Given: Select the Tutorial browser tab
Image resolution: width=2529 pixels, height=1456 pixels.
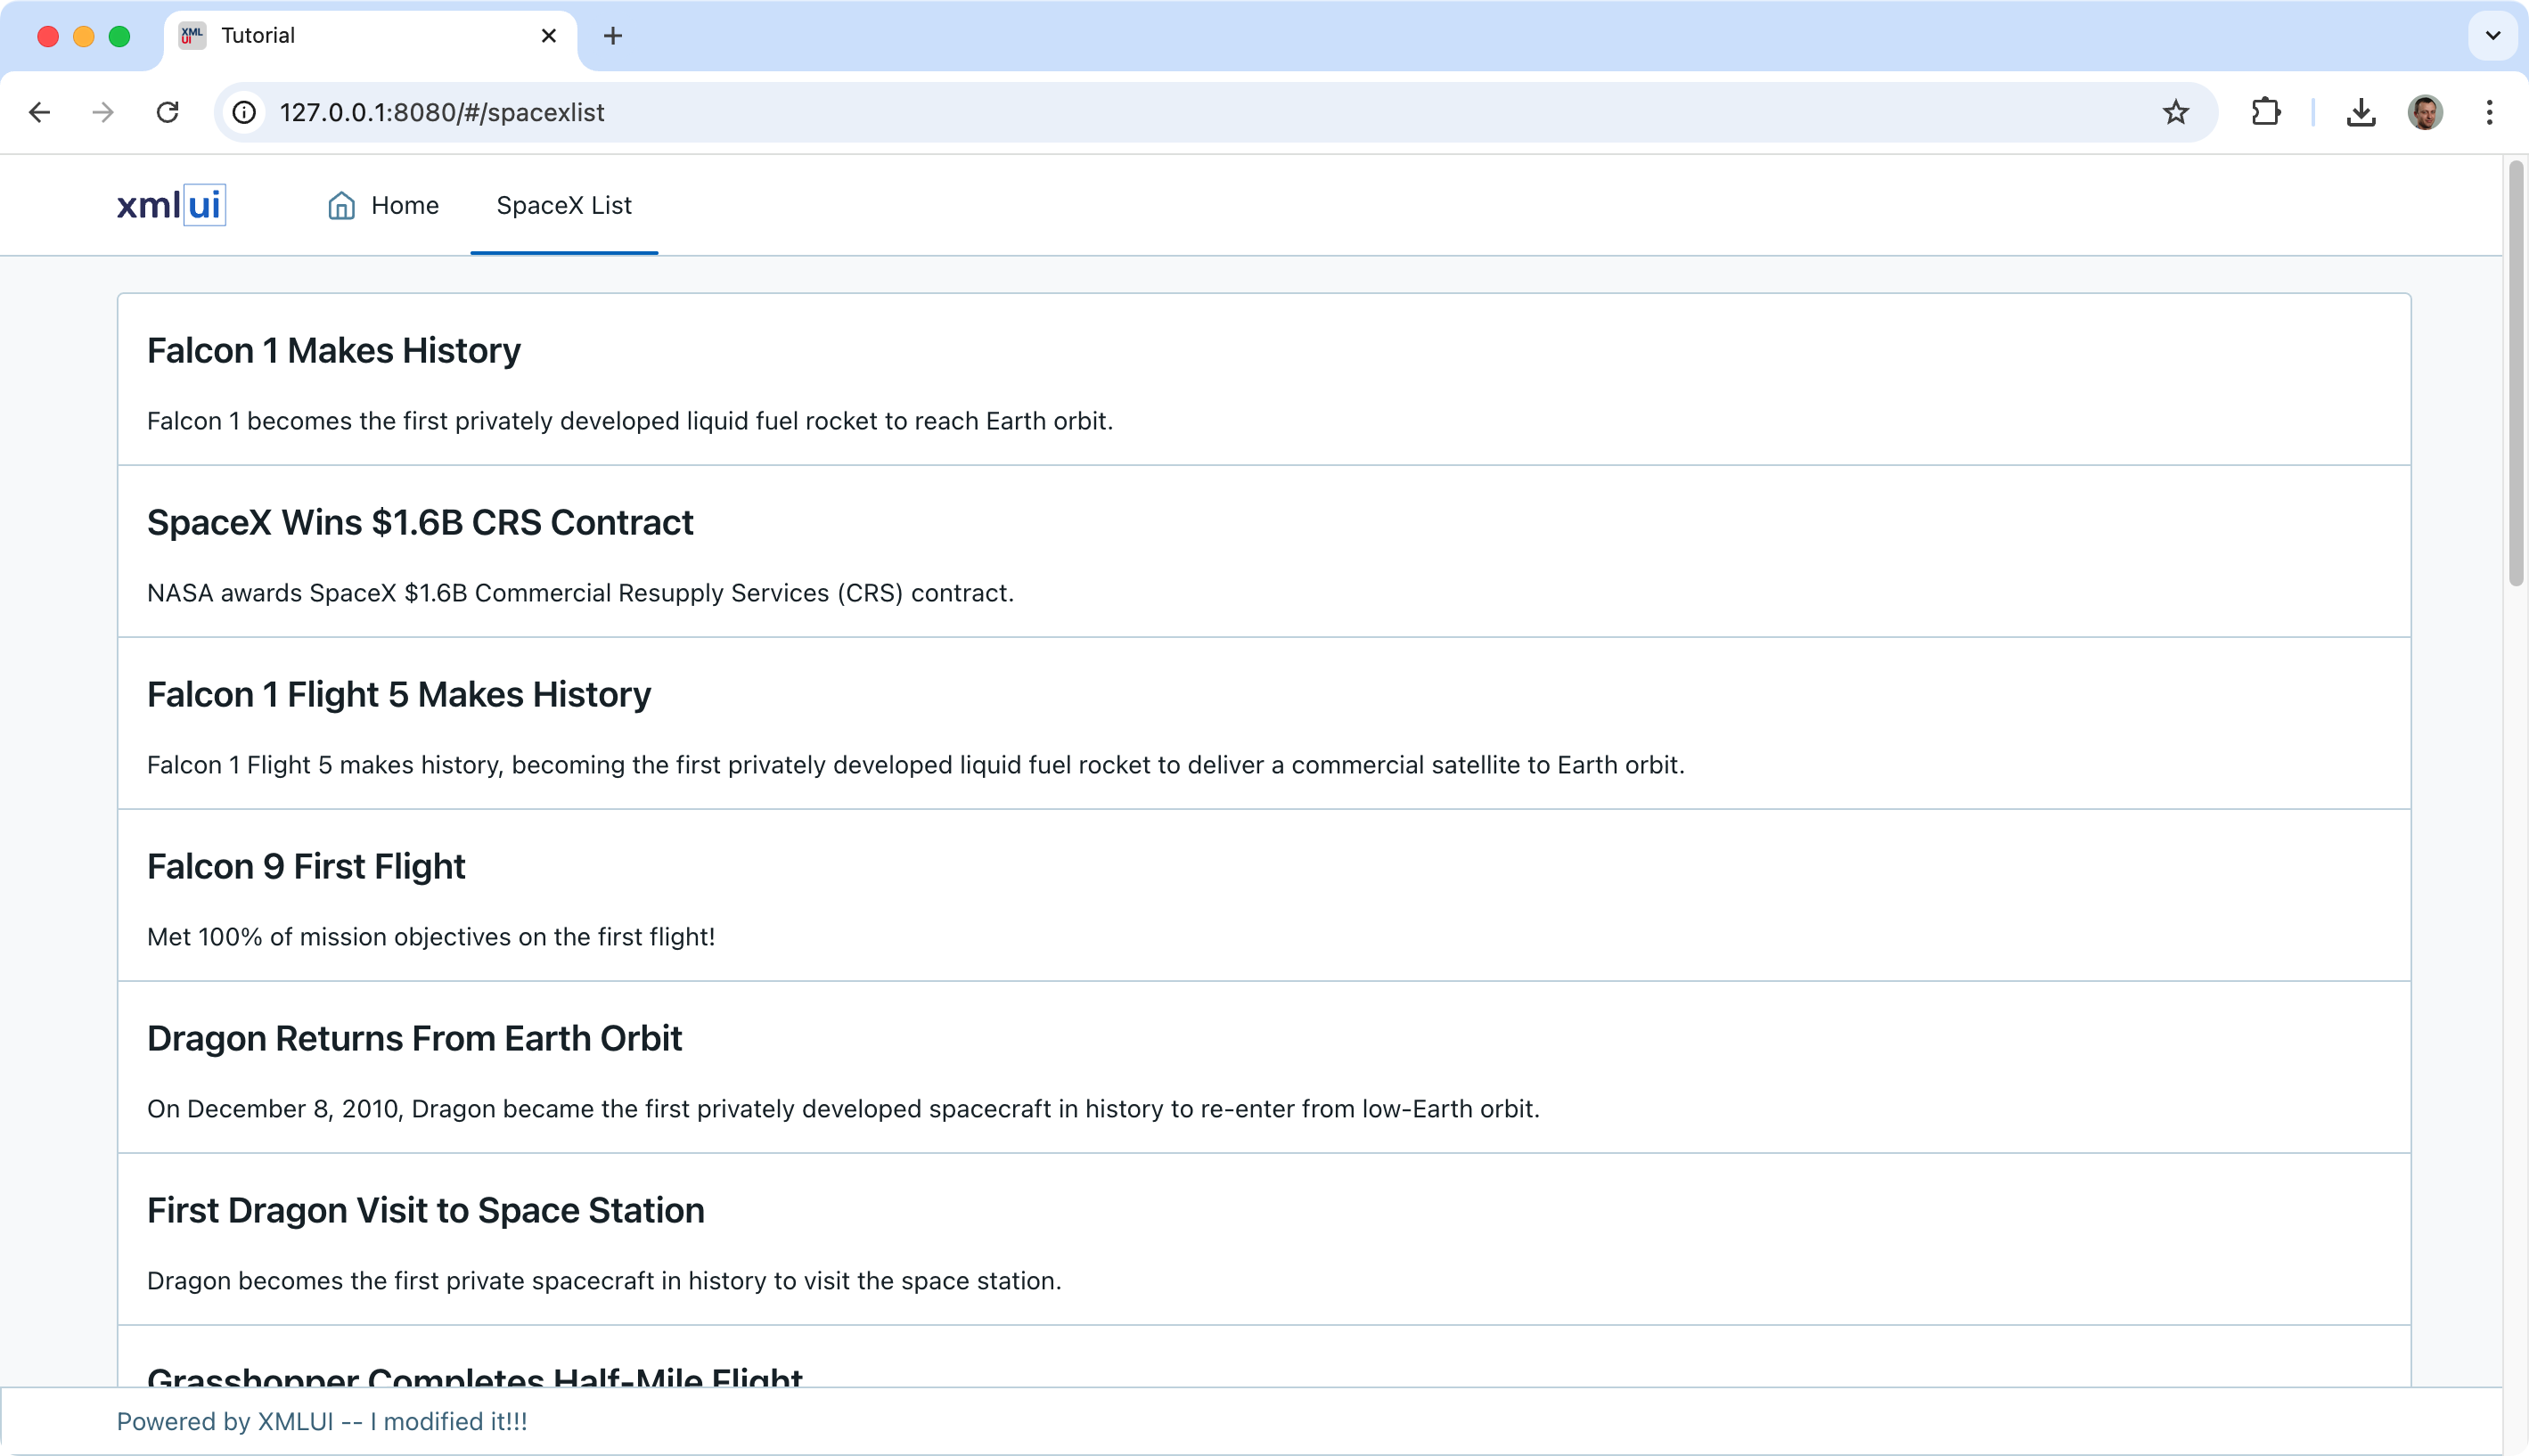Looking at the screenshot, I should tap(370, 36).
